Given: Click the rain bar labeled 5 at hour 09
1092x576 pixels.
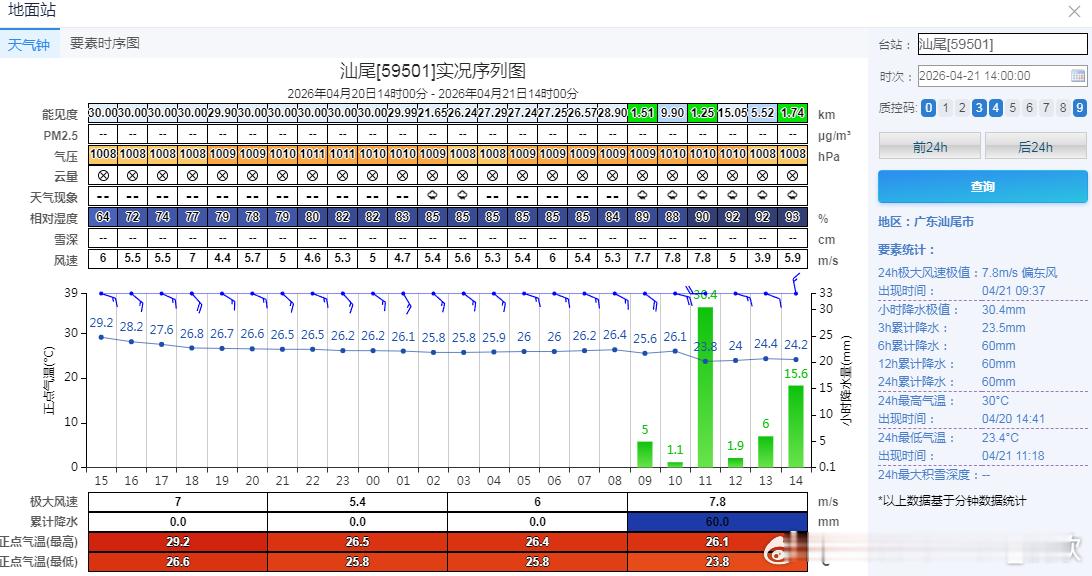Looking at the screenshot, I should coord(645,454).
